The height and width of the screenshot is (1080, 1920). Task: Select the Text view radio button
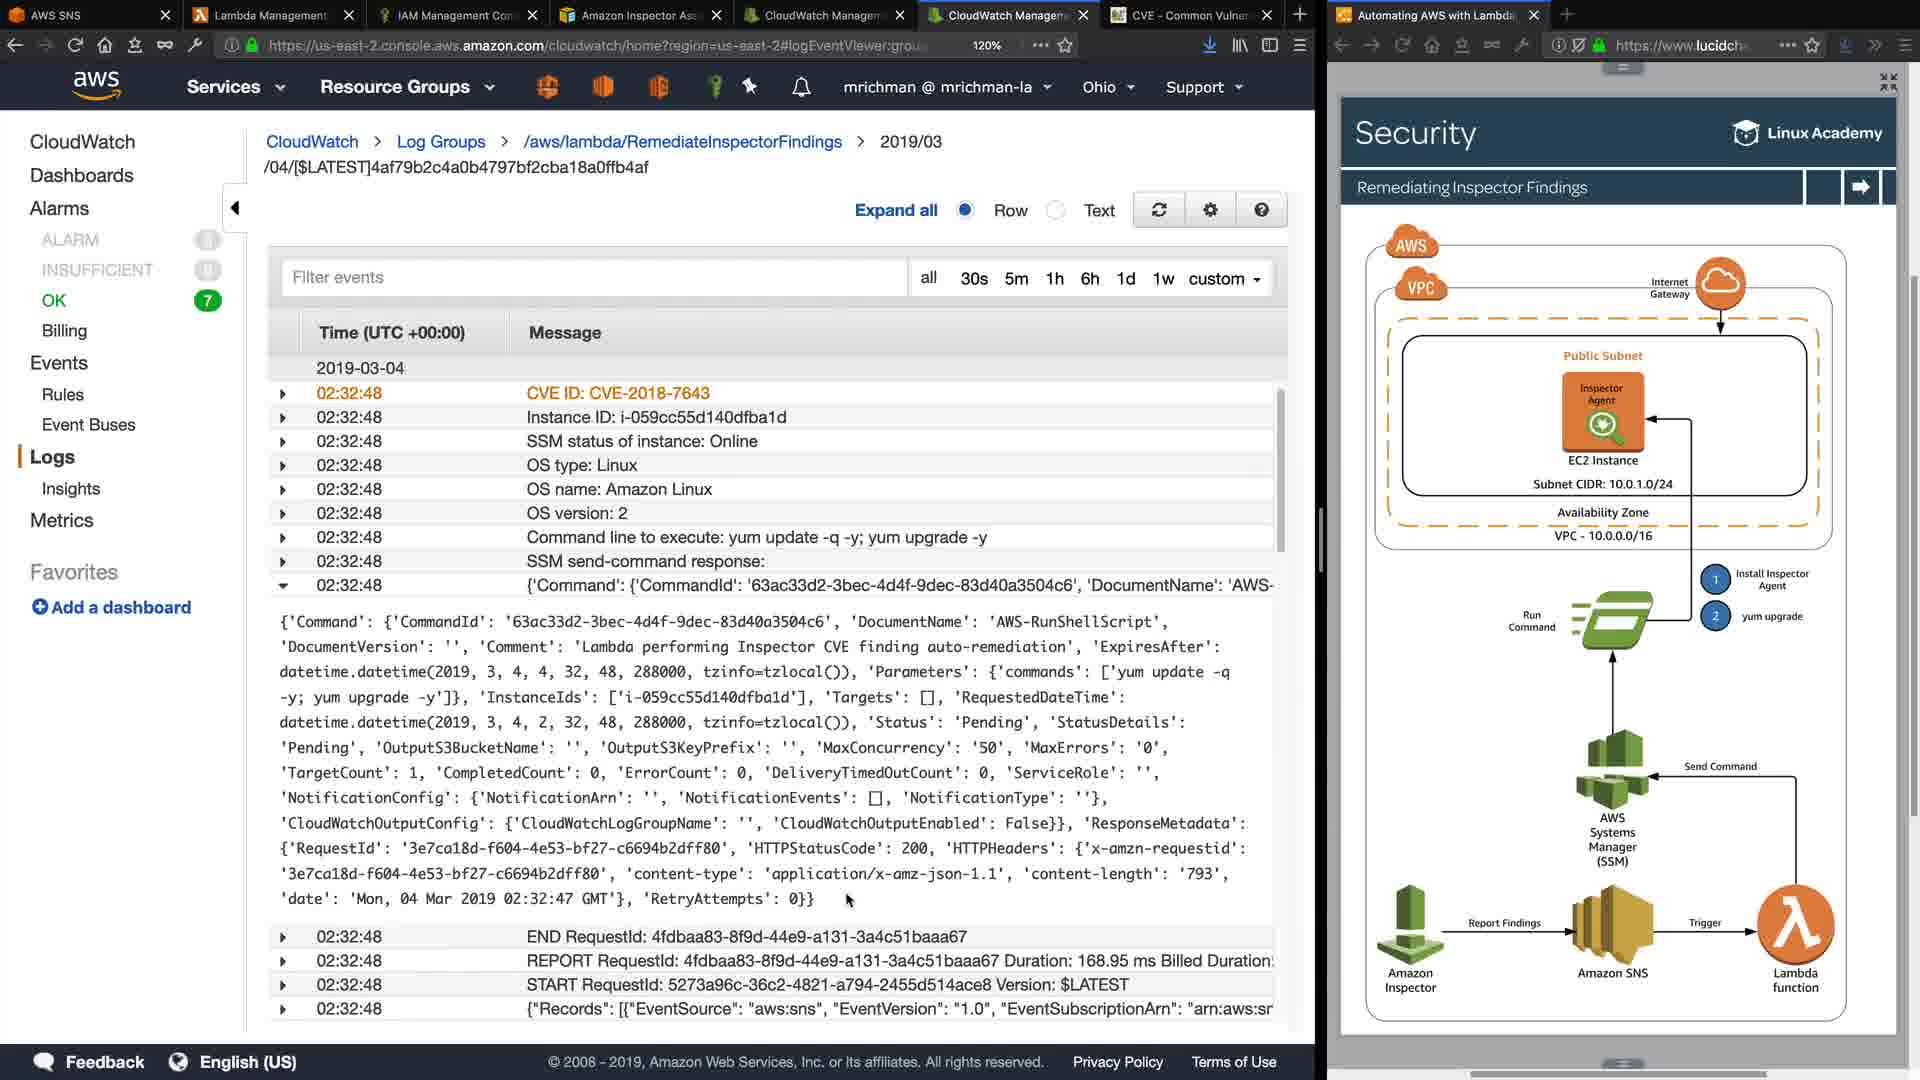(x=1055, y=210)
